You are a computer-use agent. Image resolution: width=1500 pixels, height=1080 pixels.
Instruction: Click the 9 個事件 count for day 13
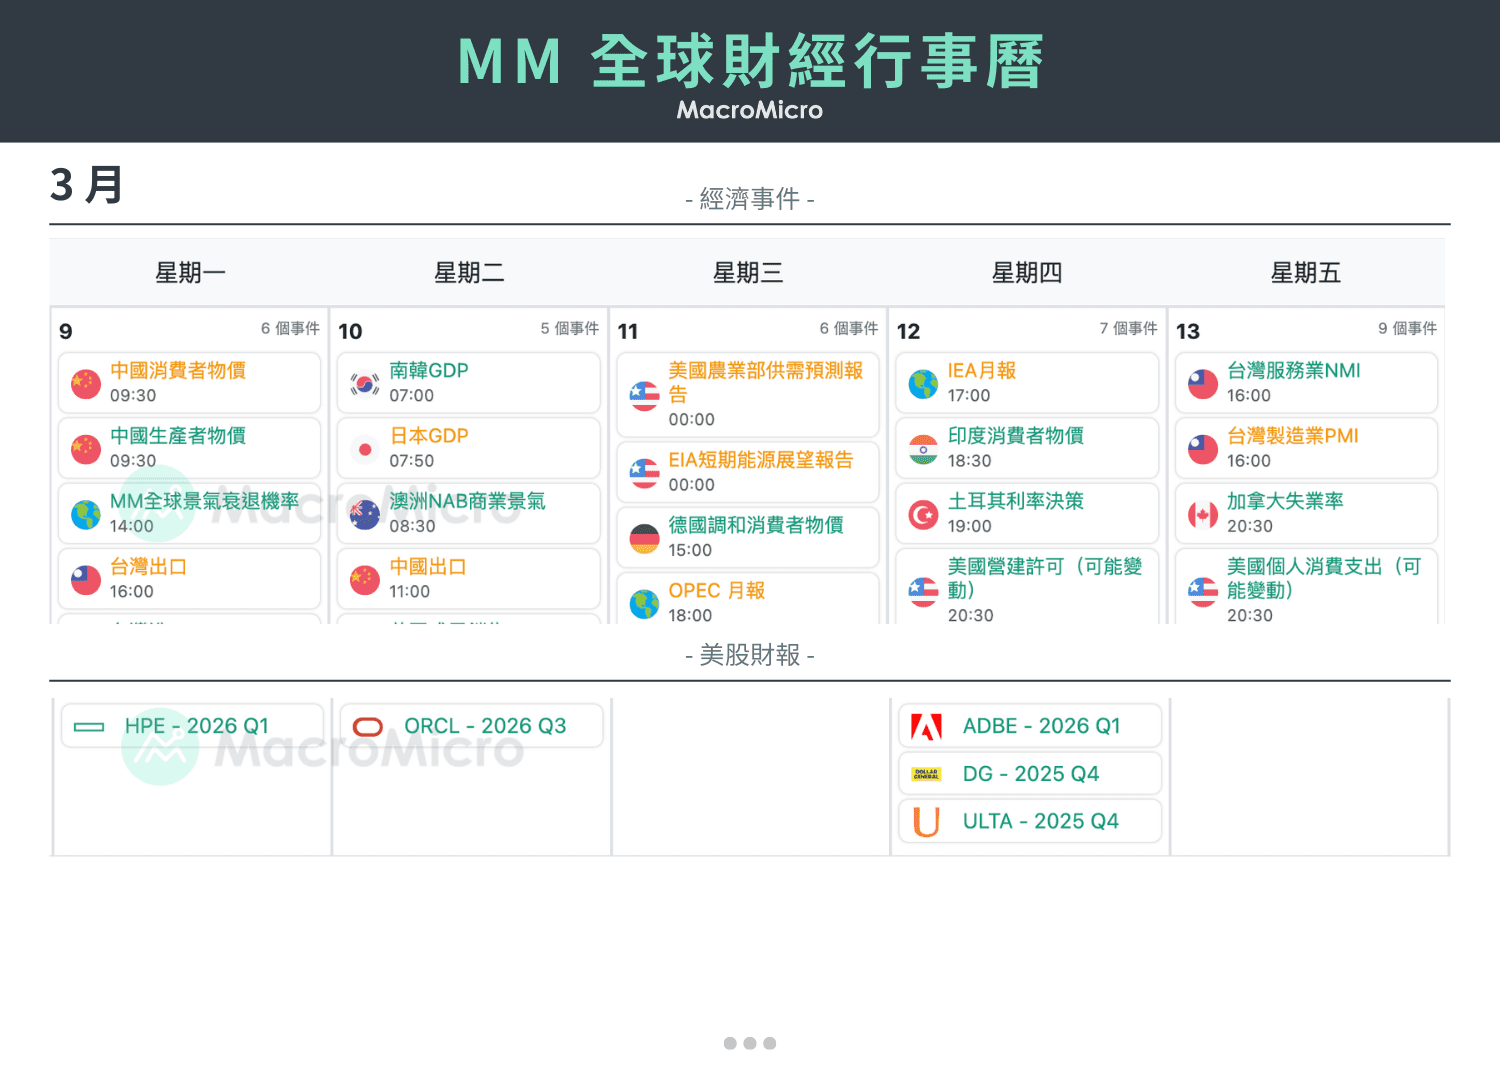(x=1407, y=329)
